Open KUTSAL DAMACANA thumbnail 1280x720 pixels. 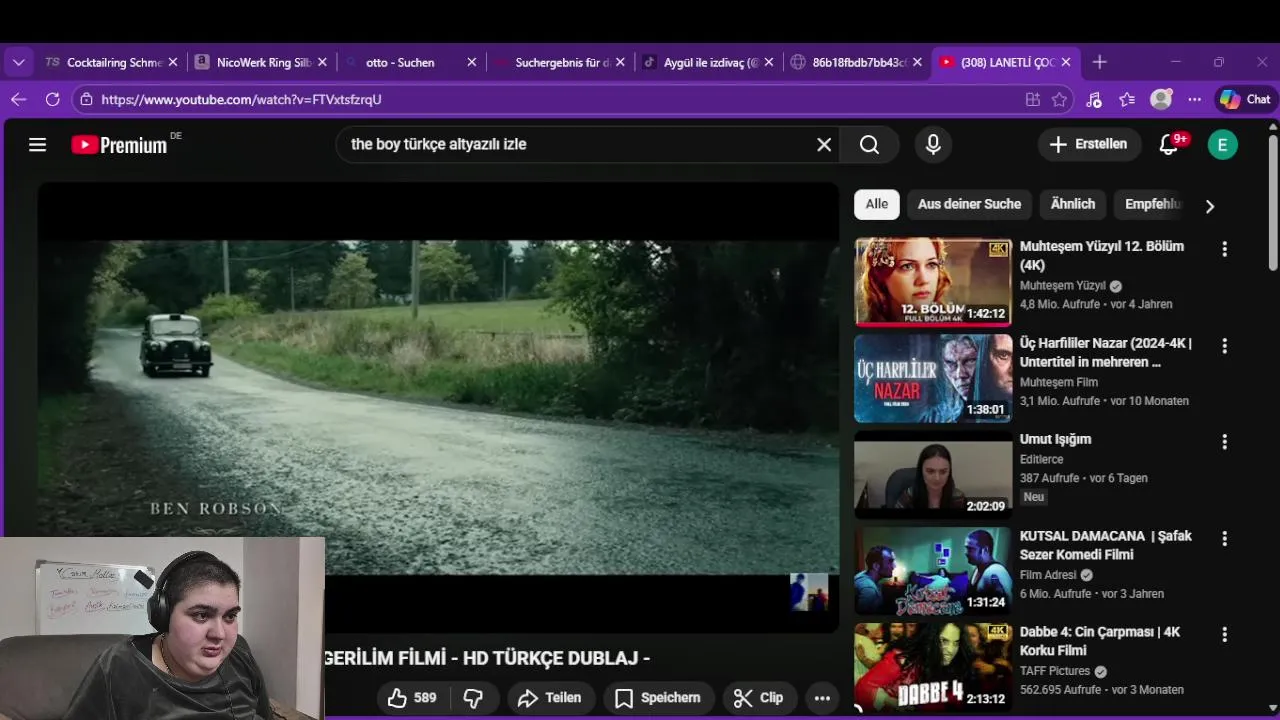click(933, 572)
